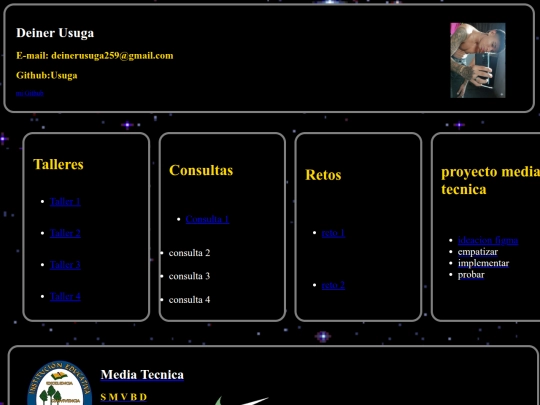Open the reto 1 link

tap(333, 233)
